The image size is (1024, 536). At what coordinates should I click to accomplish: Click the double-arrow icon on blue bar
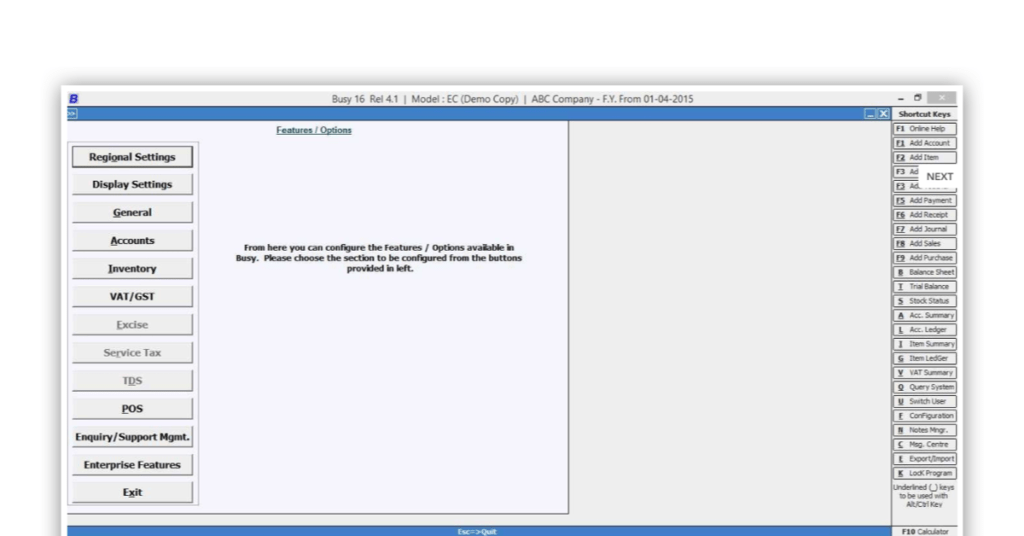(72, 114)
